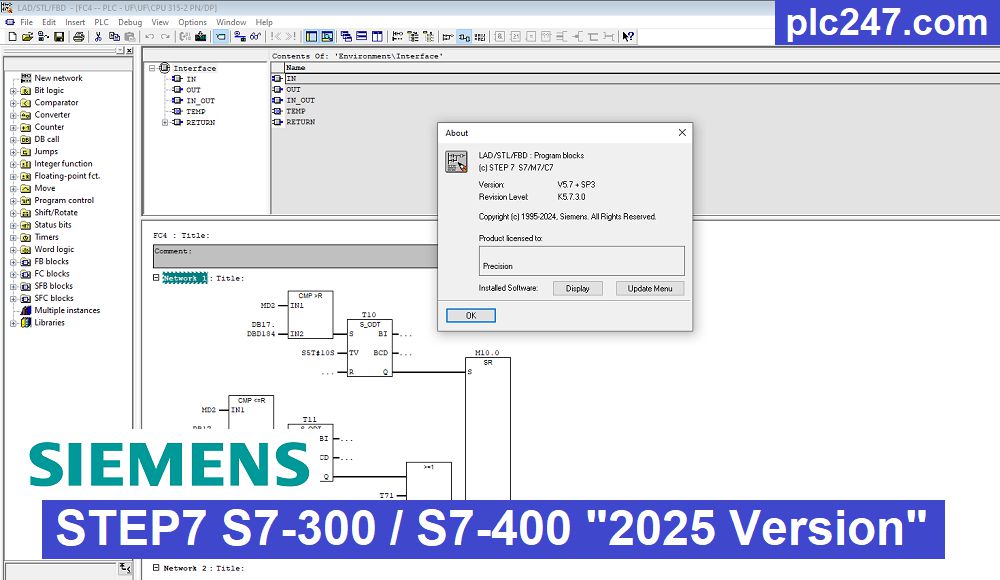The height and width of the screenshot is (580, 1000).
Task: Create a new block with the New toolbar icon
Action: [12, 37]
